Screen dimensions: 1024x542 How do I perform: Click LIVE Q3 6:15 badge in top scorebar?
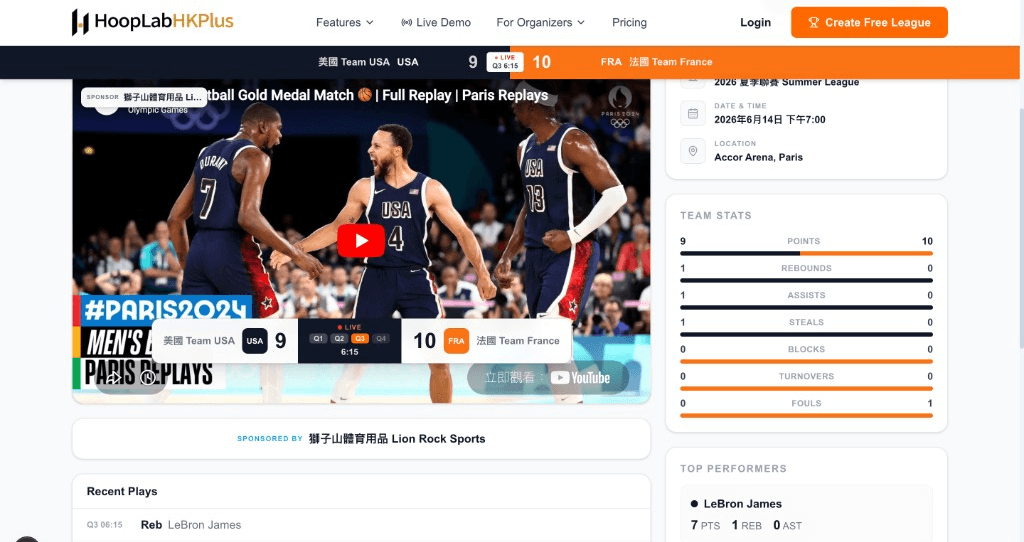[505, 62]
